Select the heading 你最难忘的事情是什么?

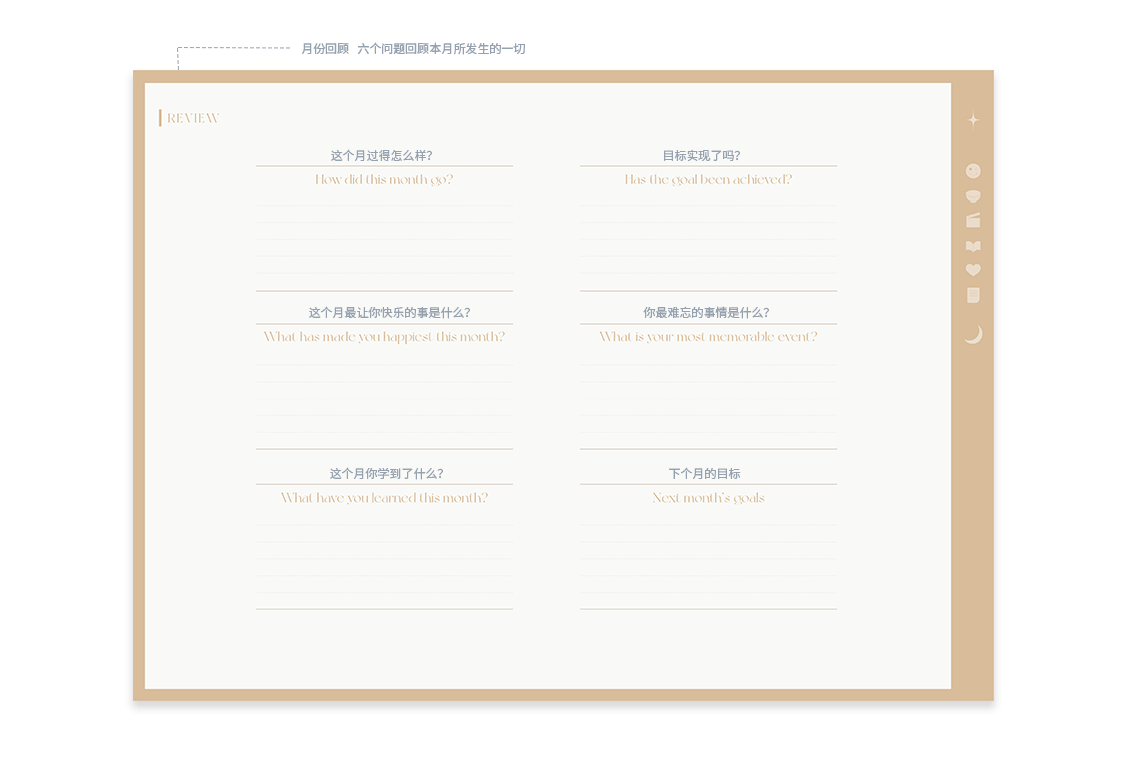706,312
